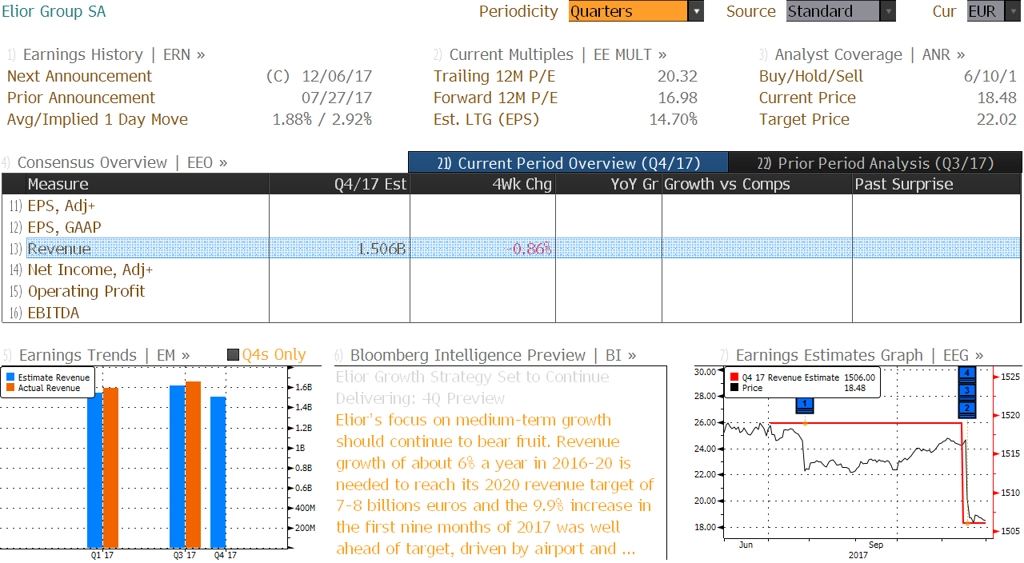Click the black Price legend swatch
The height and width of the screenshot is (563, 1024).
pos(734,388)
